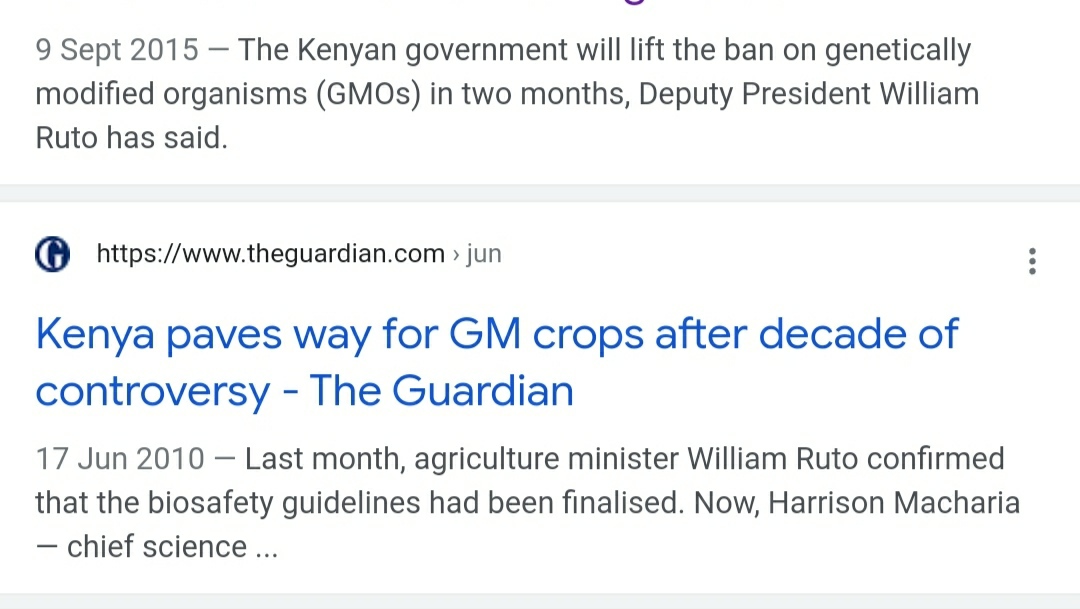Click the gray divider between search results

pos(540,193)
